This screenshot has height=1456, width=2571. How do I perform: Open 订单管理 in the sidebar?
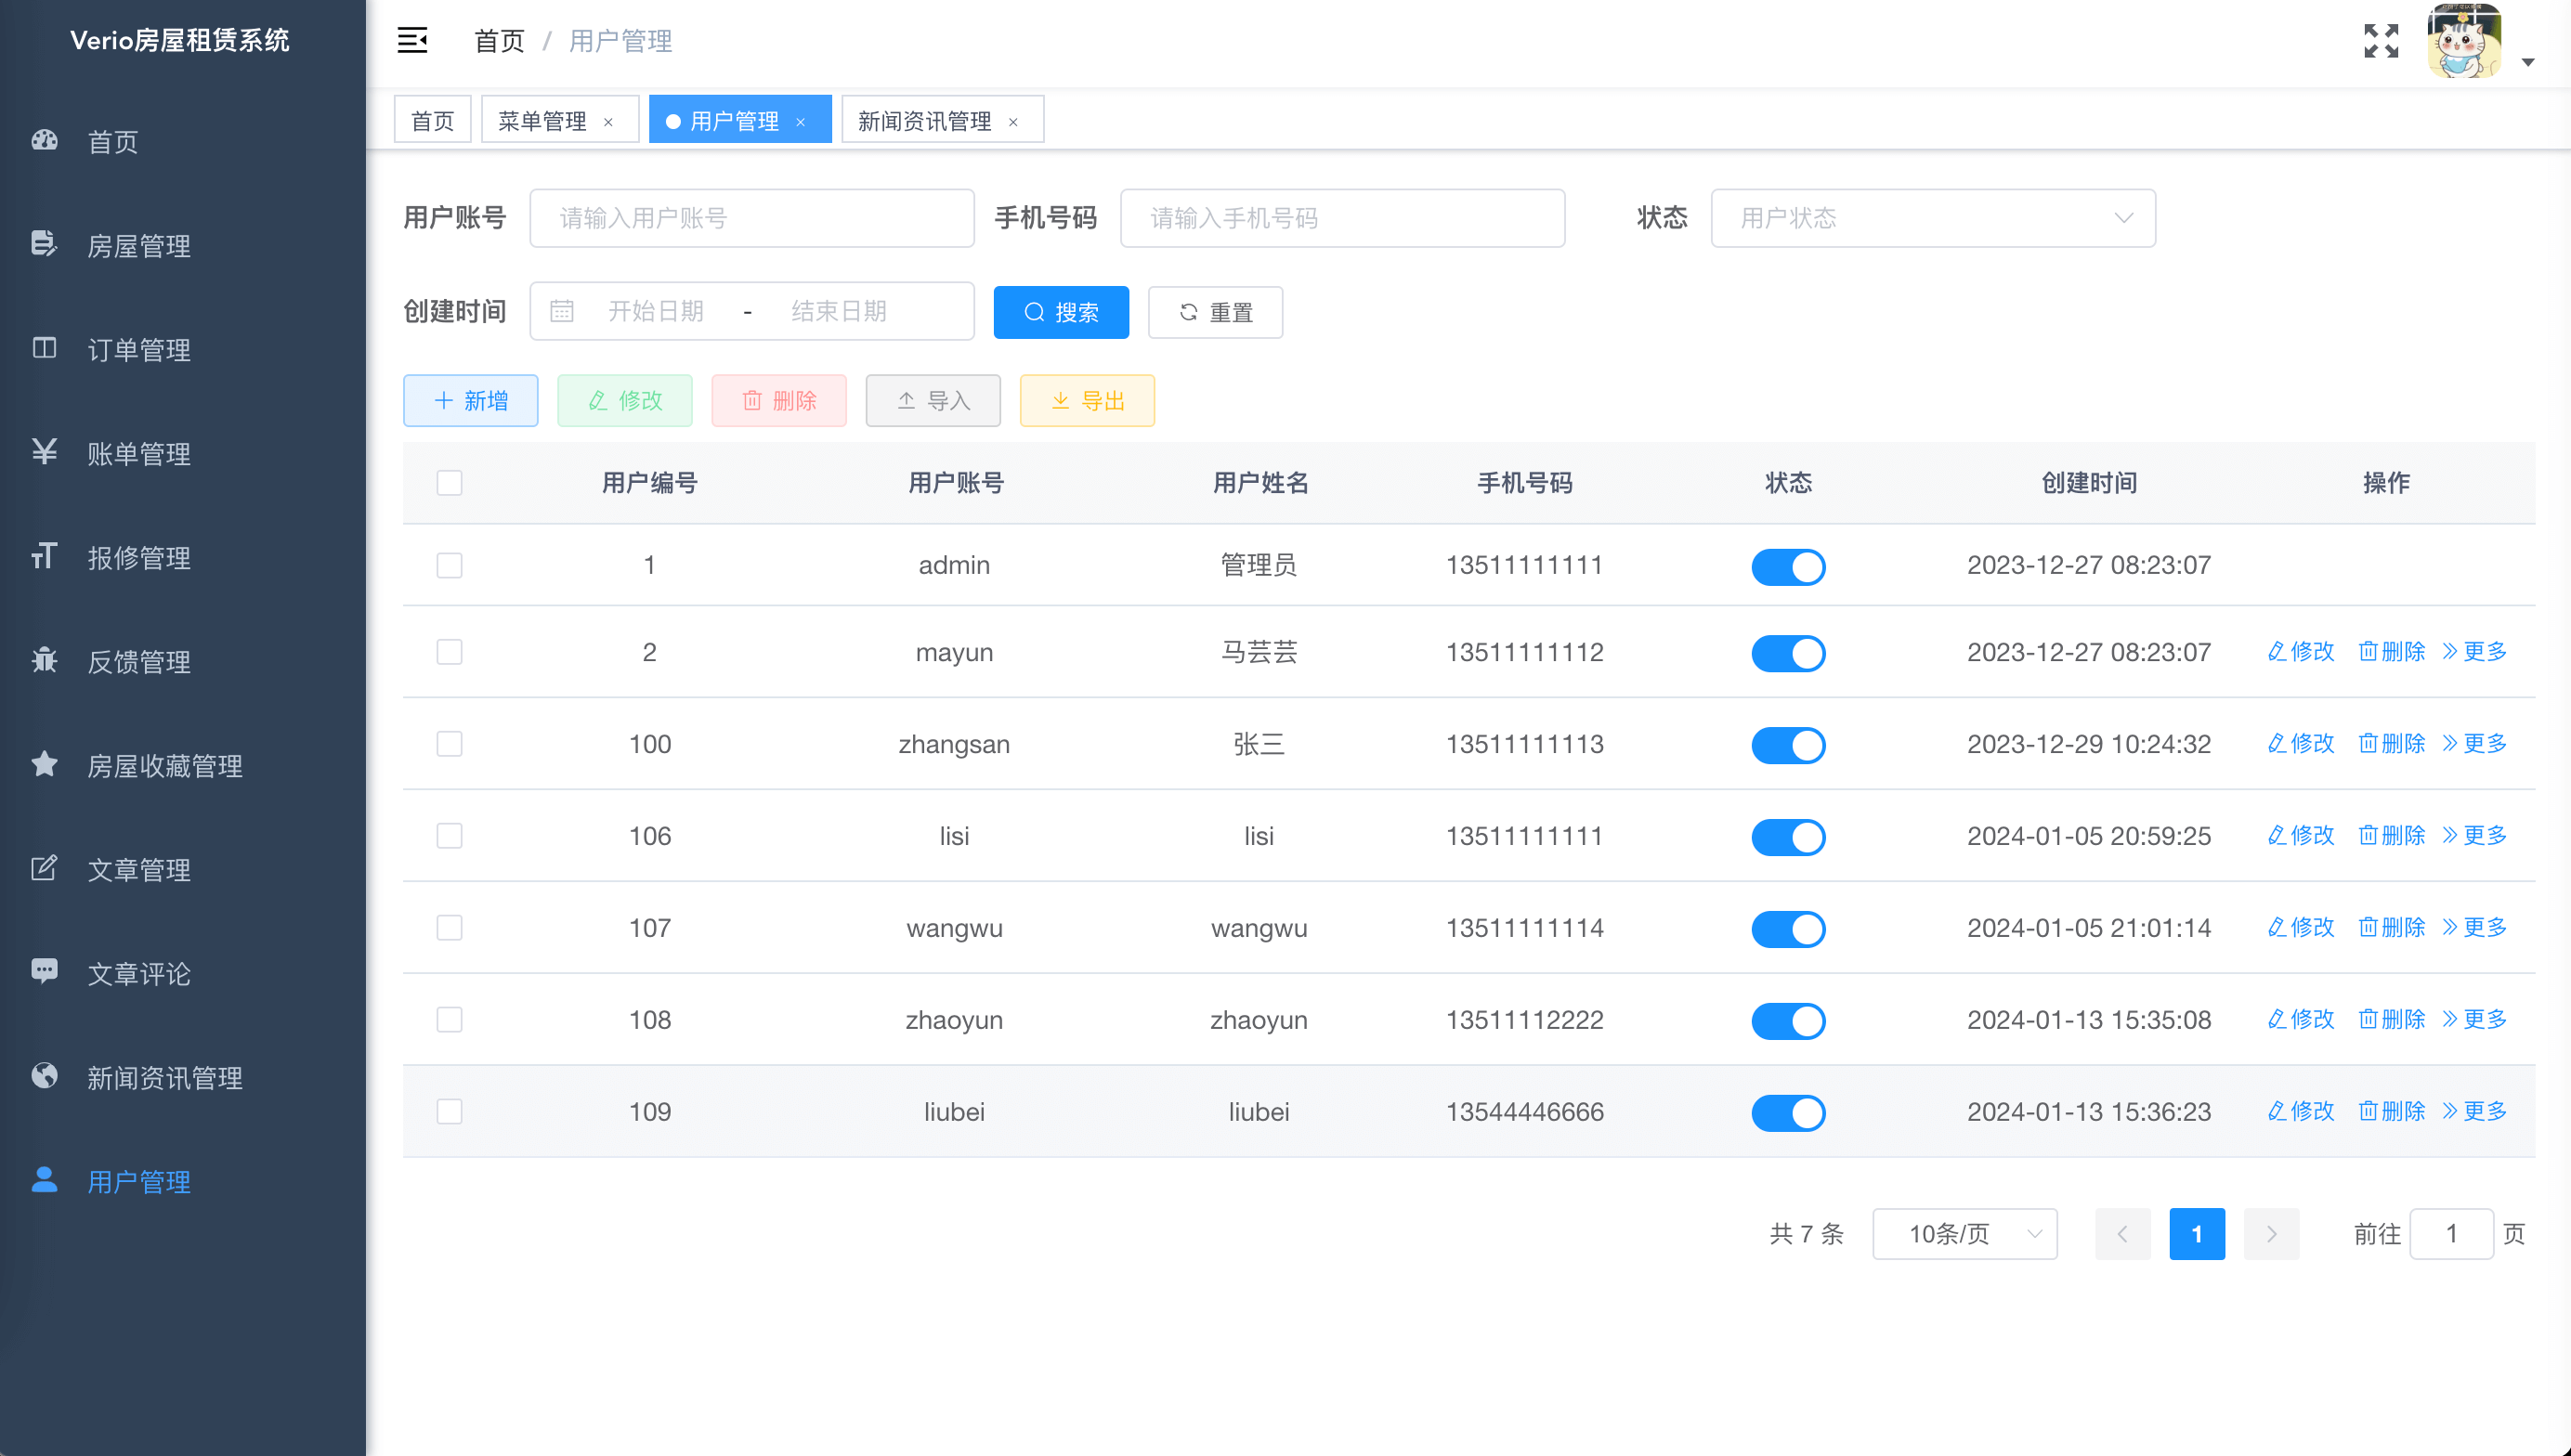pos(138,349)
